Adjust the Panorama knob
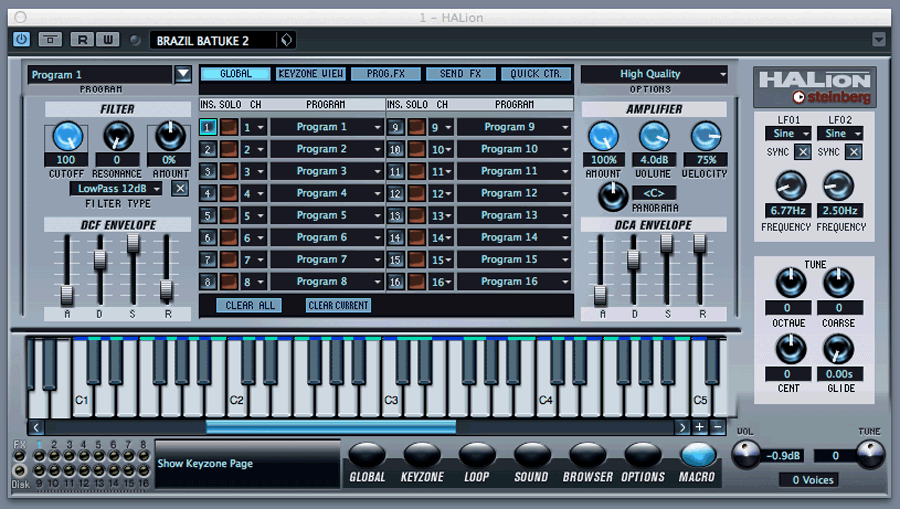 click(x=612, y=196)
